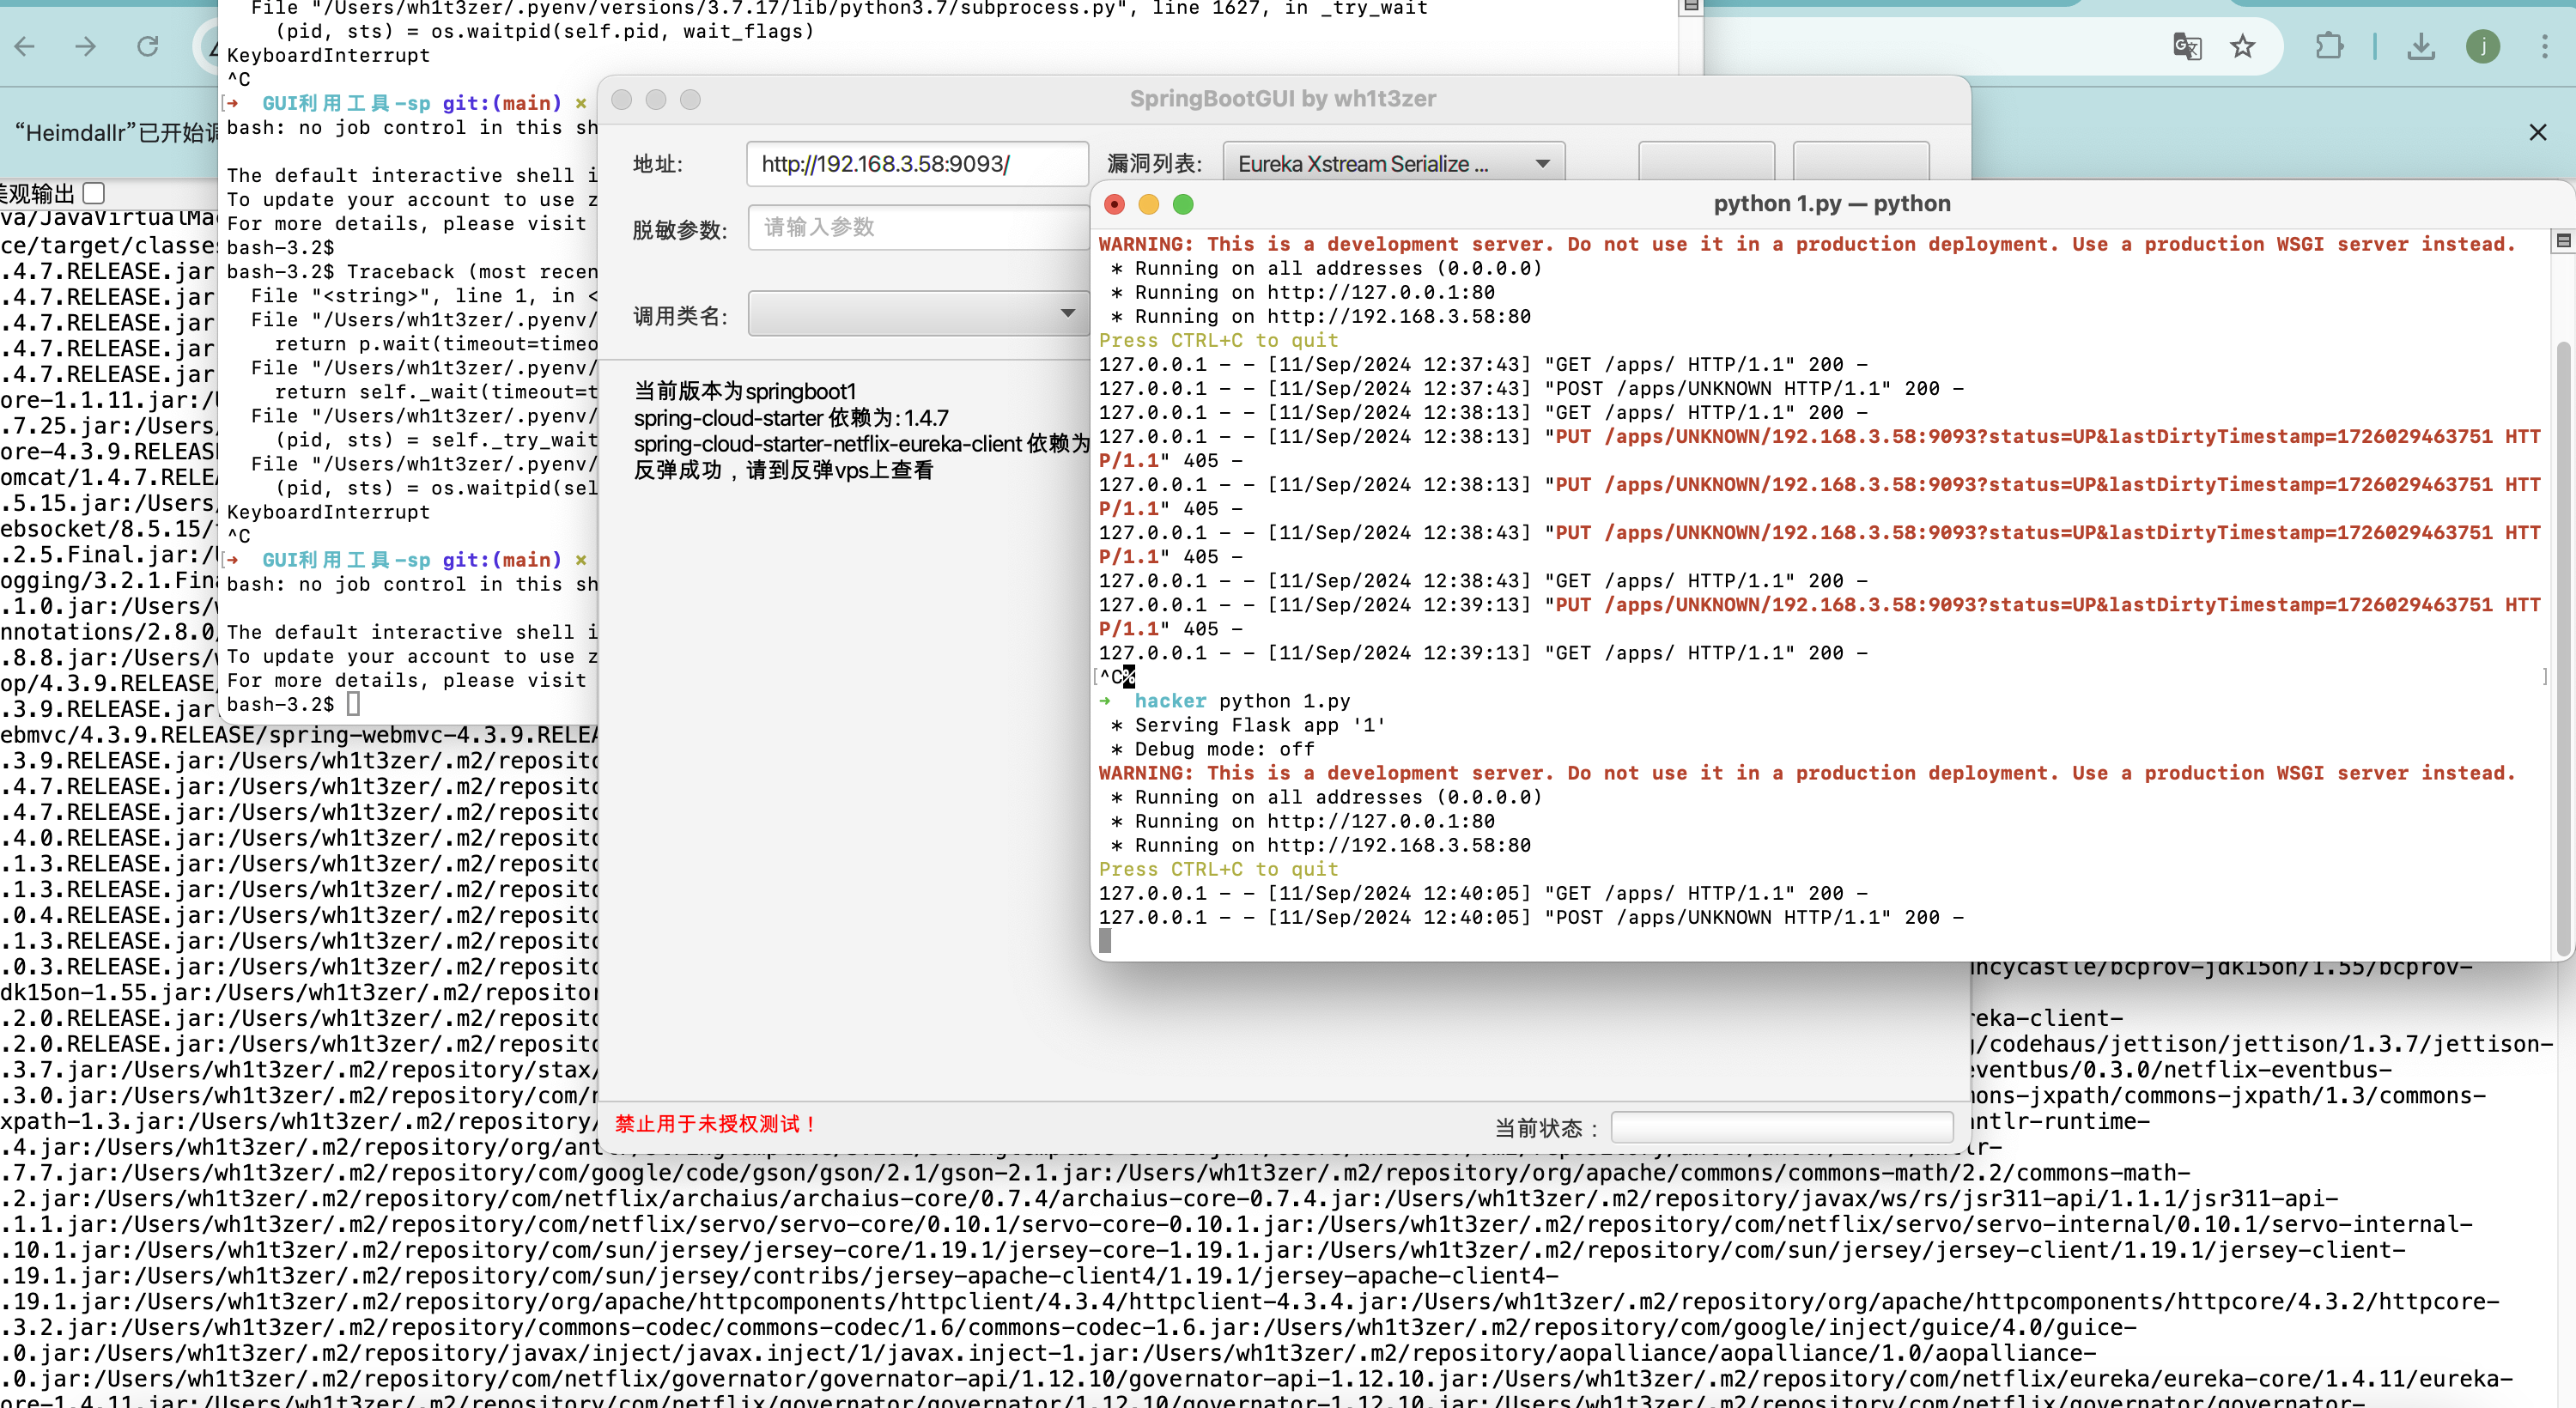Screen dimensions: 2576x1408
Task: Open the Google Translate page icon
Action: (x=2187, y=46)
